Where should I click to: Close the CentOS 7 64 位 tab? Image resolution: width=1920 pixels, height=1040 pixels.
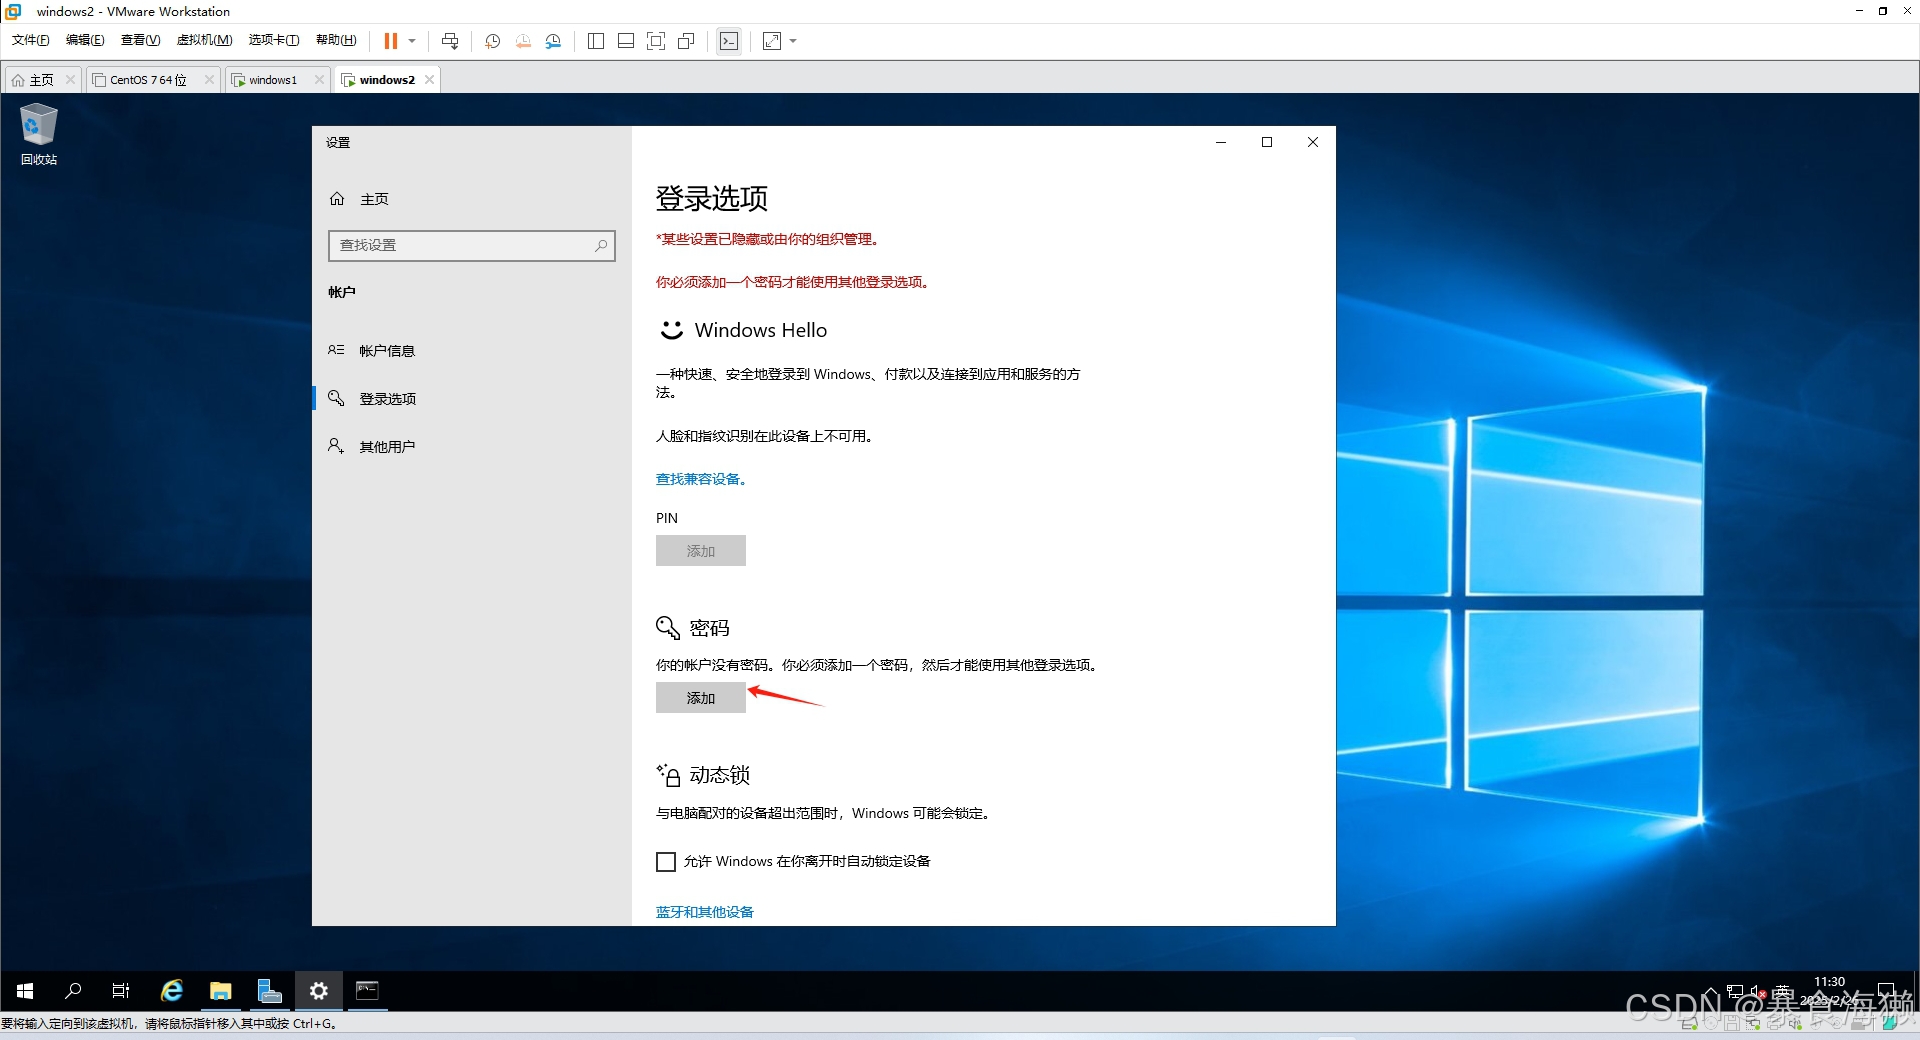point(209,80)
